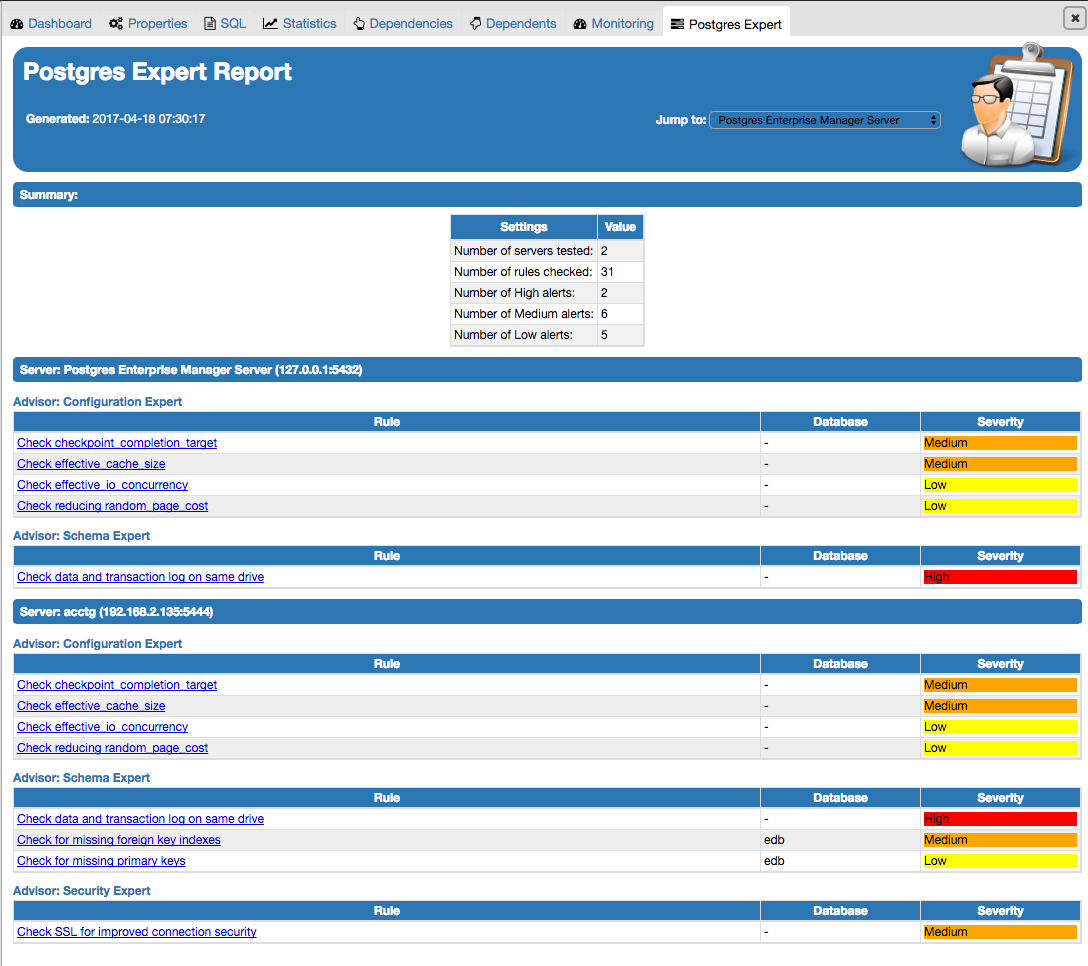Close the panel with the X button
This screenshot has height=966, width=1088.
1075,18
